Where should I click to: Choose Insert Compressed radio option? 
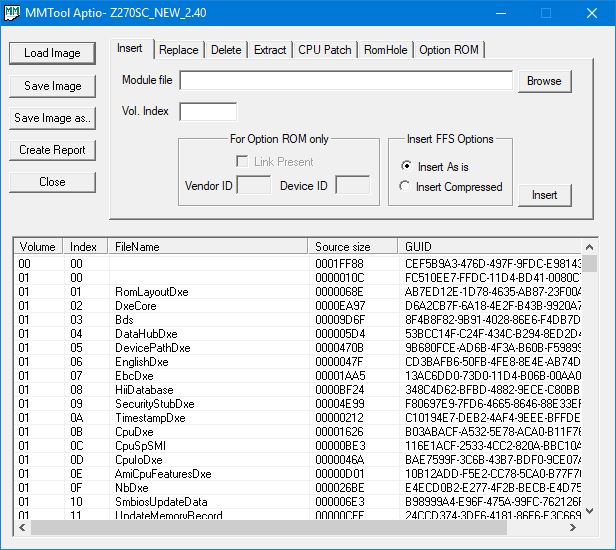point(405,186)
